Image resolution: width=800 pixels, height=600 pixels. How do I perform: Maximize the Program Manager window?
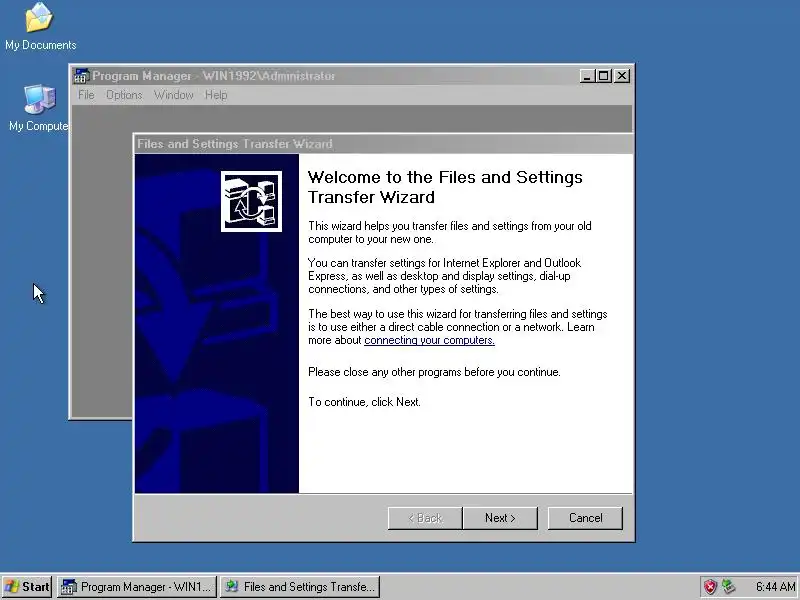point(604,76)
